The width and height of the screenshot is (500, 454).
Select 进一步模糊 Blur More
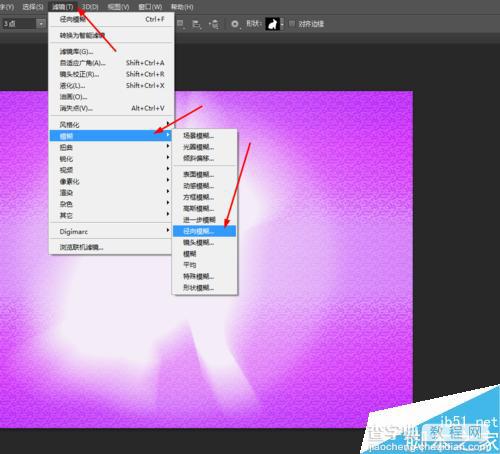(205, 219)
